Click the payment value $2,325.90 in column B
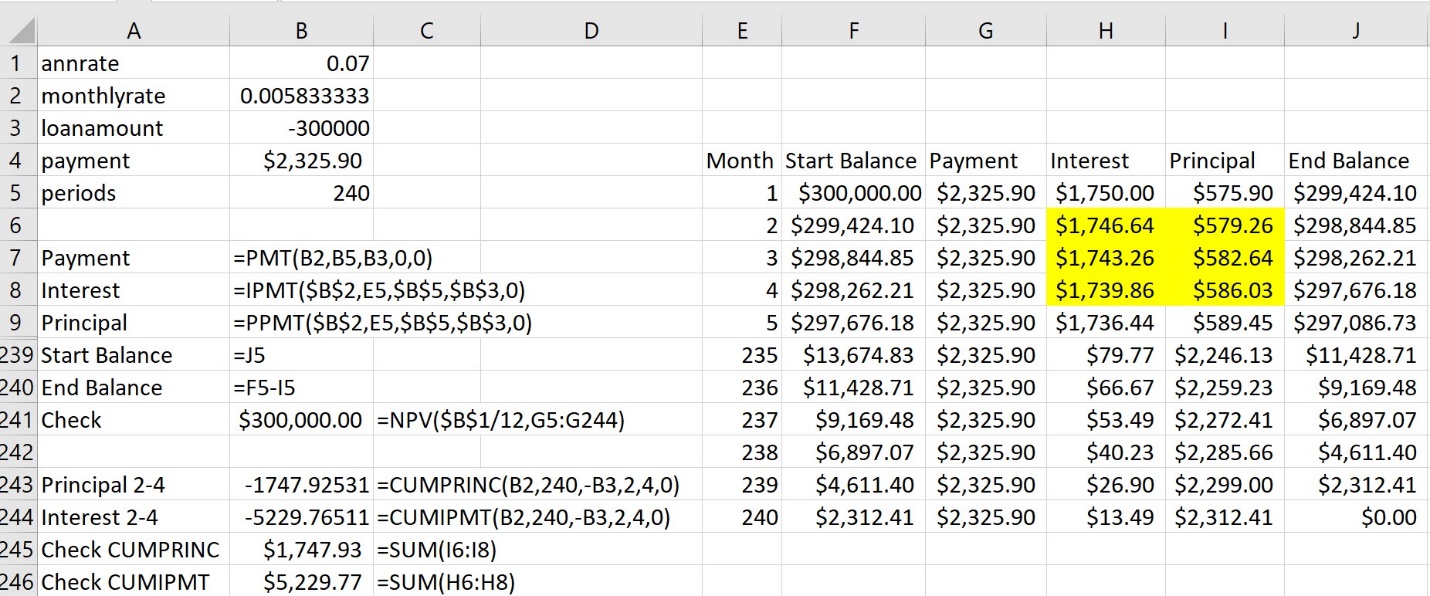Image resolution: width=1430 pixels, height=596 pixels. pos(300,160)
